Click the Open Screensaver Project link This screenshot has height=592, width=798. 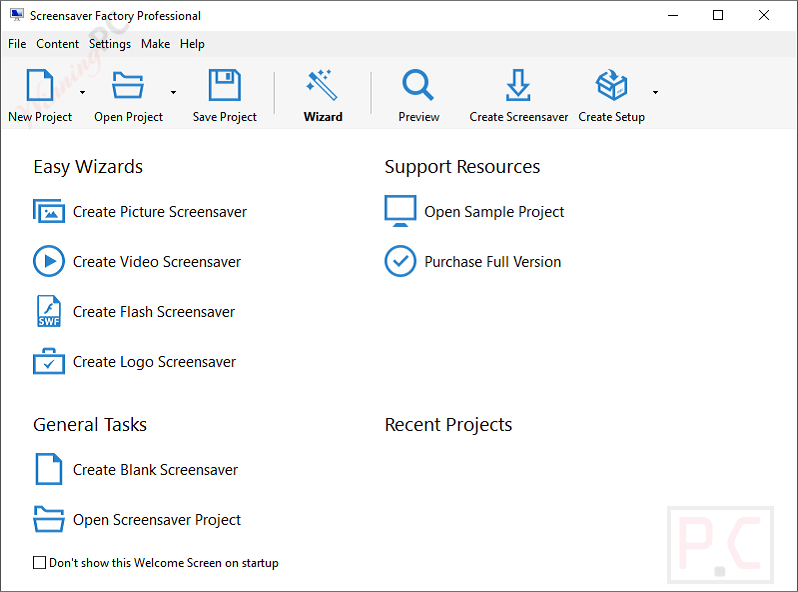click(157, 520)
